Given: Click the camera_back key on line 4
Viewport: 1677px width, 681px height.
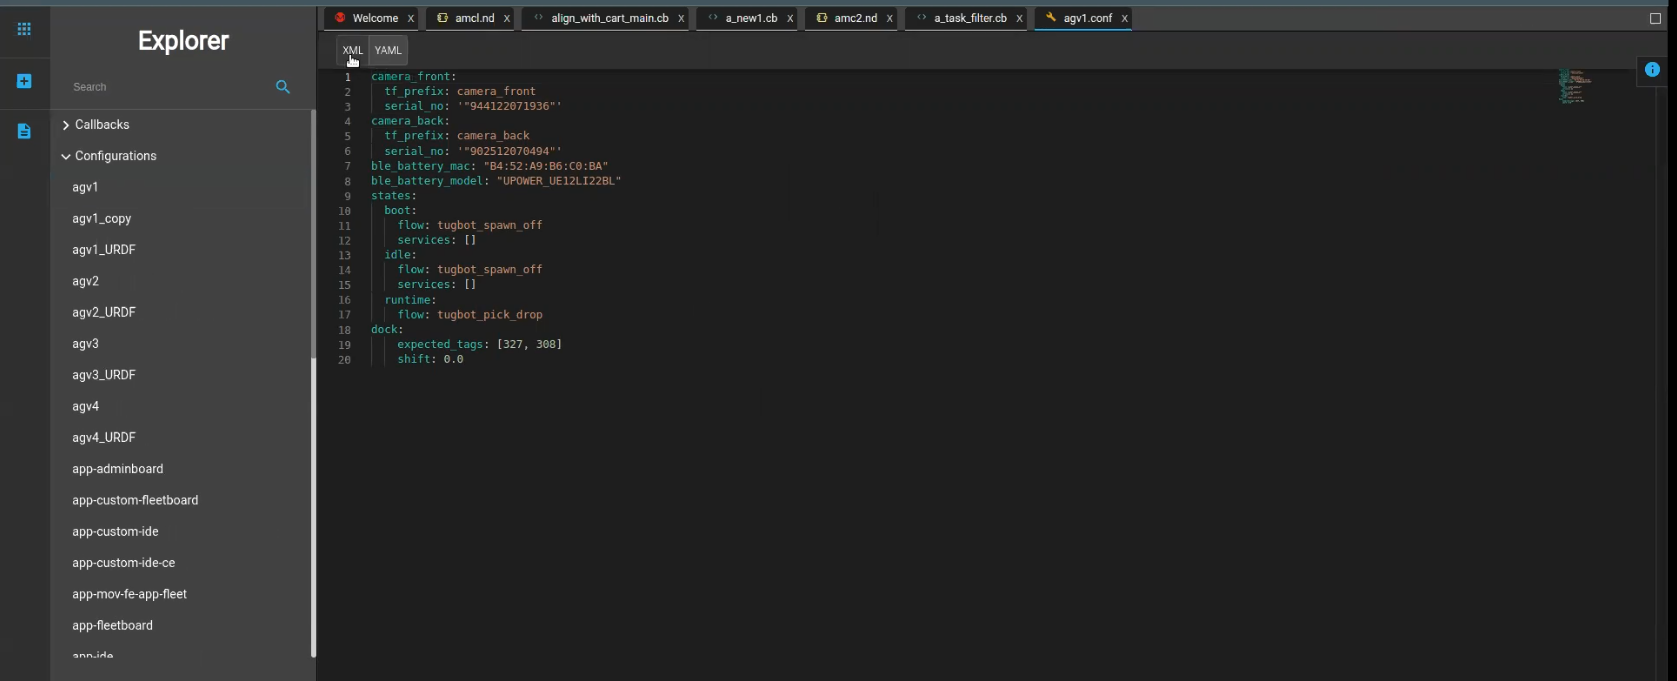Looking at the screenshot, I should (407, 121).
